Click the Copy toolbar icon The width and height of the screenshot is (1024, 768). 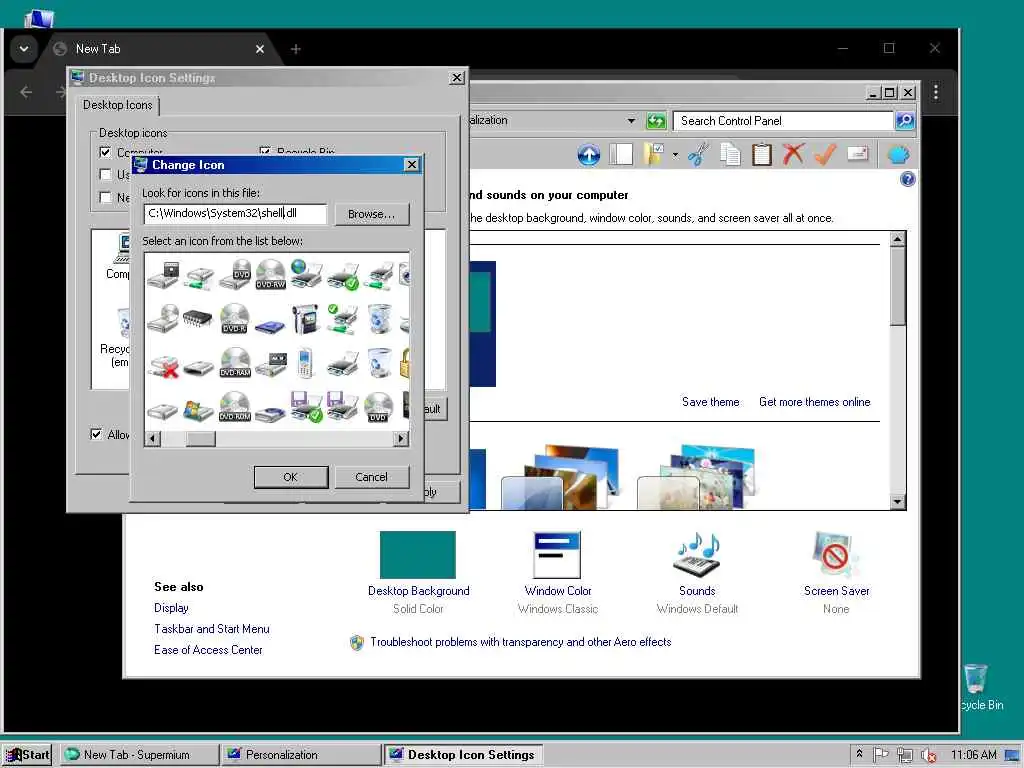pos(730,155)
